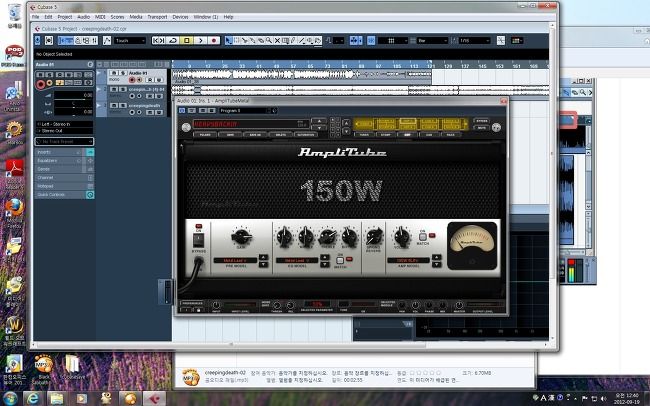Open the Project menu
This screenshot has height=406, width=650.
pyautogui.click(x=64, y=17)
